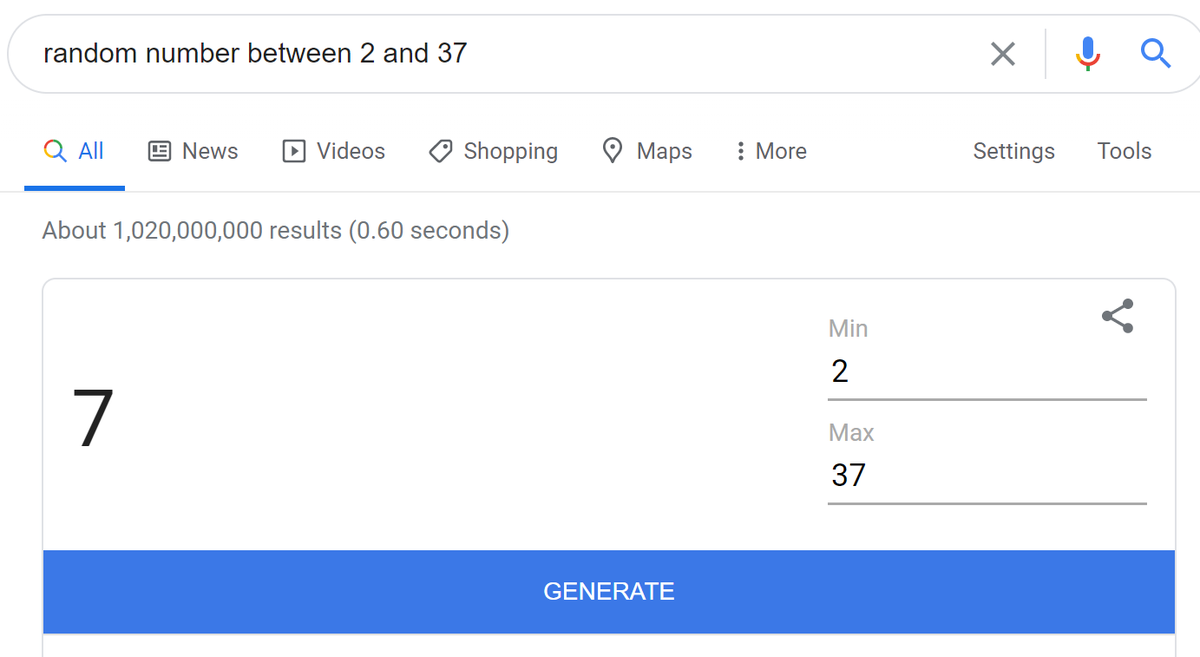Click the Max value input field
This screenshot has width=1200, height=657.
click(986, 475)
